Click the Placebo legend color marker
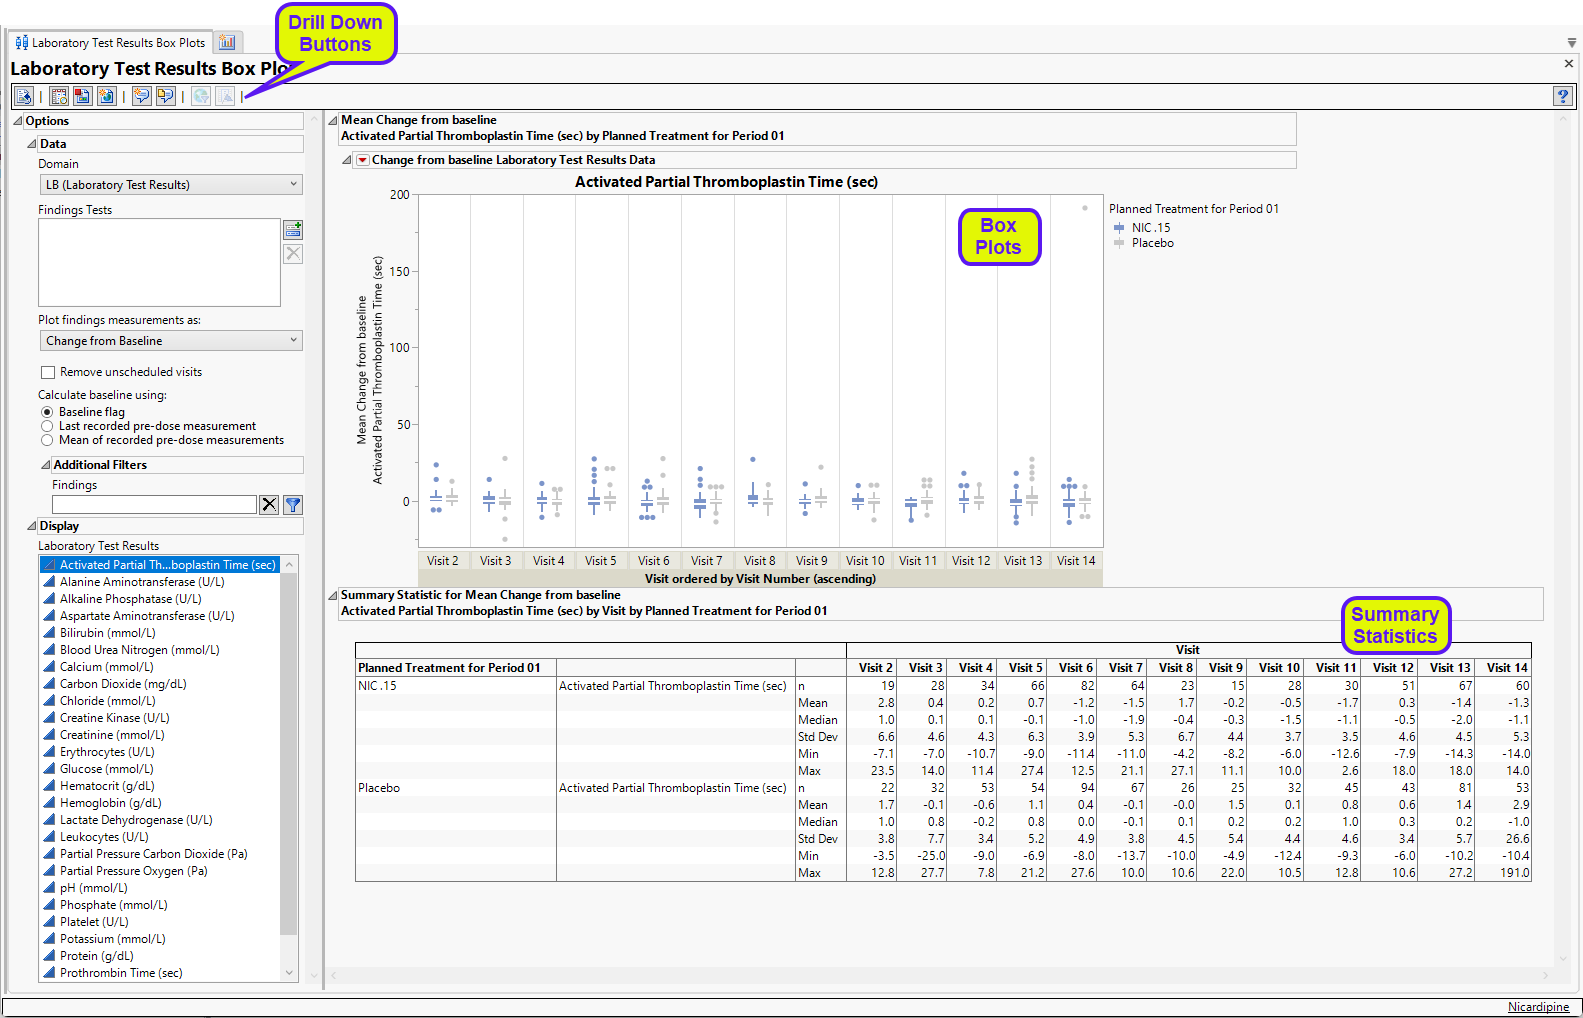This screenshot has height=1018, width=1583. 1119,243
